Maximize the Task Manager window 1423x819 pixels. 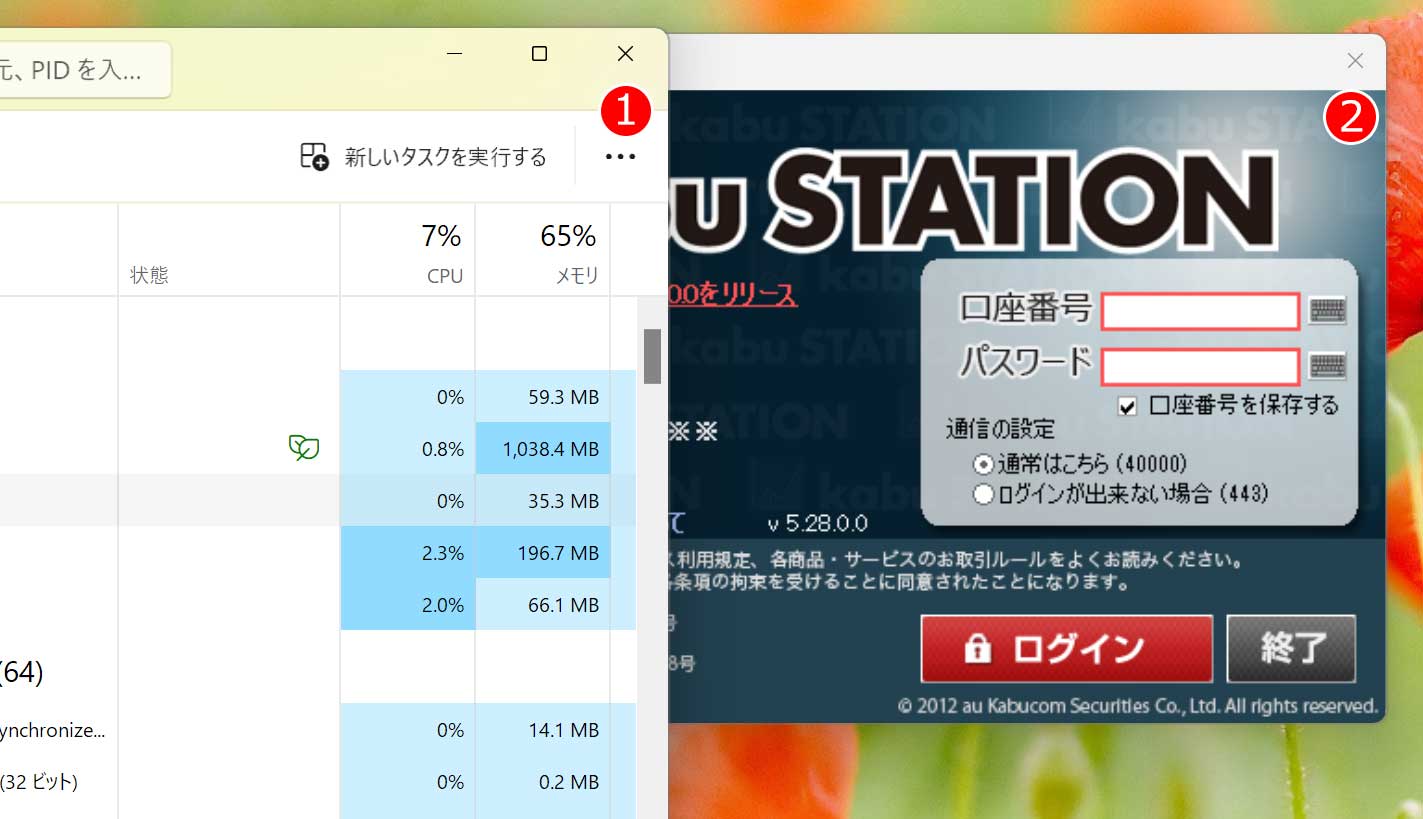(539, 54)
